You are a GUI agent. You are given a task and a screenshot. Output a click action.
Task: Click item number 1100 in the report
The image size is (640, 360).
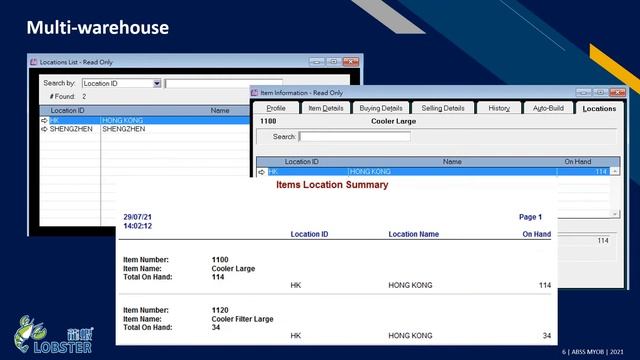click(x=220, y=260)
